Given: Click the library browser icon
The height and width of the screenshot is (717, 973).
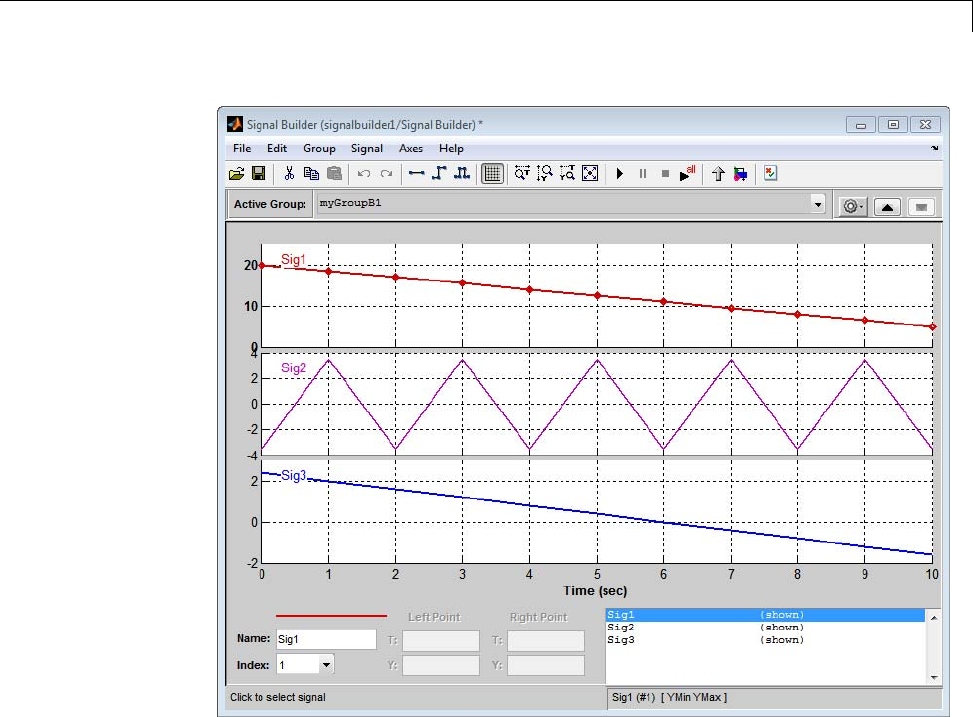Looking at the screenshot, I should tap(740, 174).
